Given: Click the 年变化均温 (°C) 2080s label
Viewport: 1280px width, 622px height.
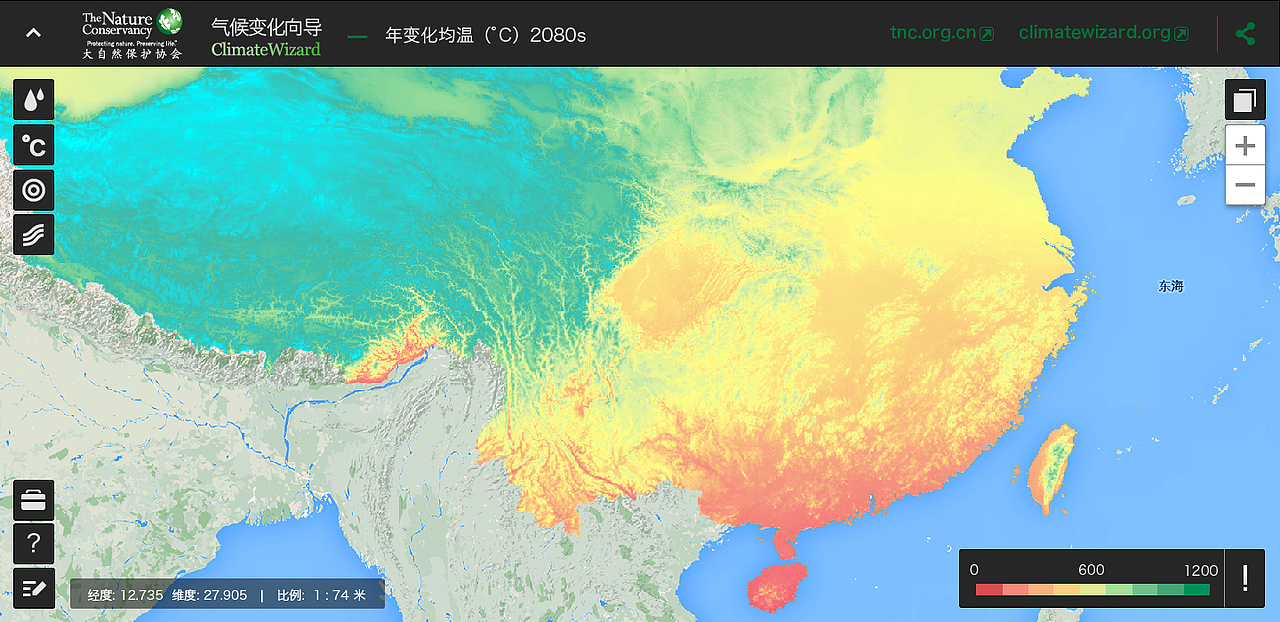Looking at the screenshot, I should pos(485,35).
